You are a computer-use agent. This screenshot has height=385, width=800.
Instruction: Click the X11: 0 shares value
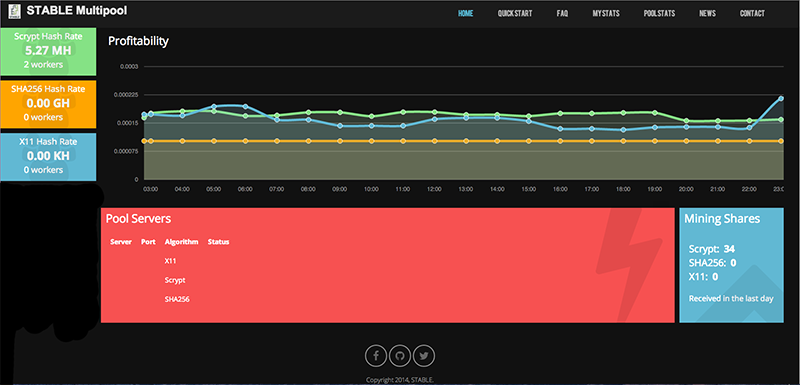tap(703, 276)
